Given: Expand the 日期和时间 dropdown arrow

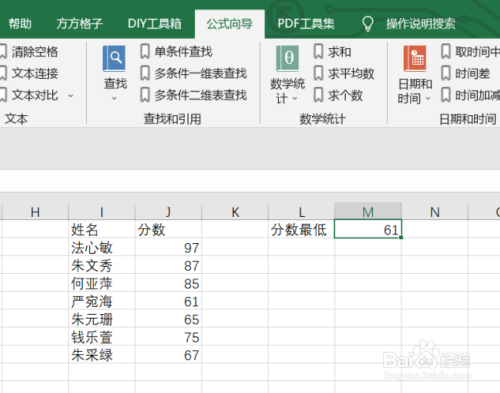Looking at the screenshot, I should 428,98.
